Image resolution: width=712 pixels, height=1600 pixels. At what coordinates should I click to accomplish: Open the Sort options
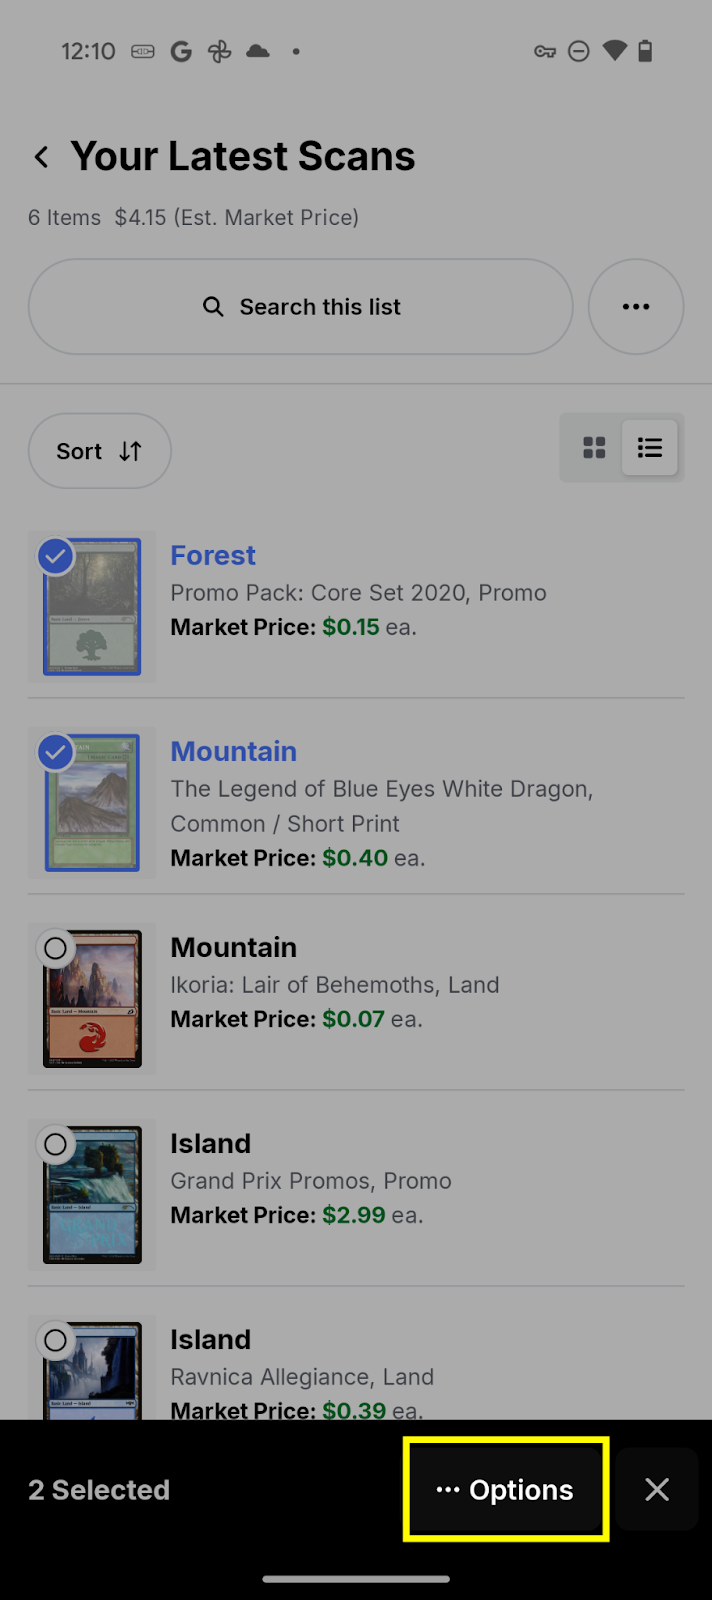pyautogui.click(x=99, y=451)
